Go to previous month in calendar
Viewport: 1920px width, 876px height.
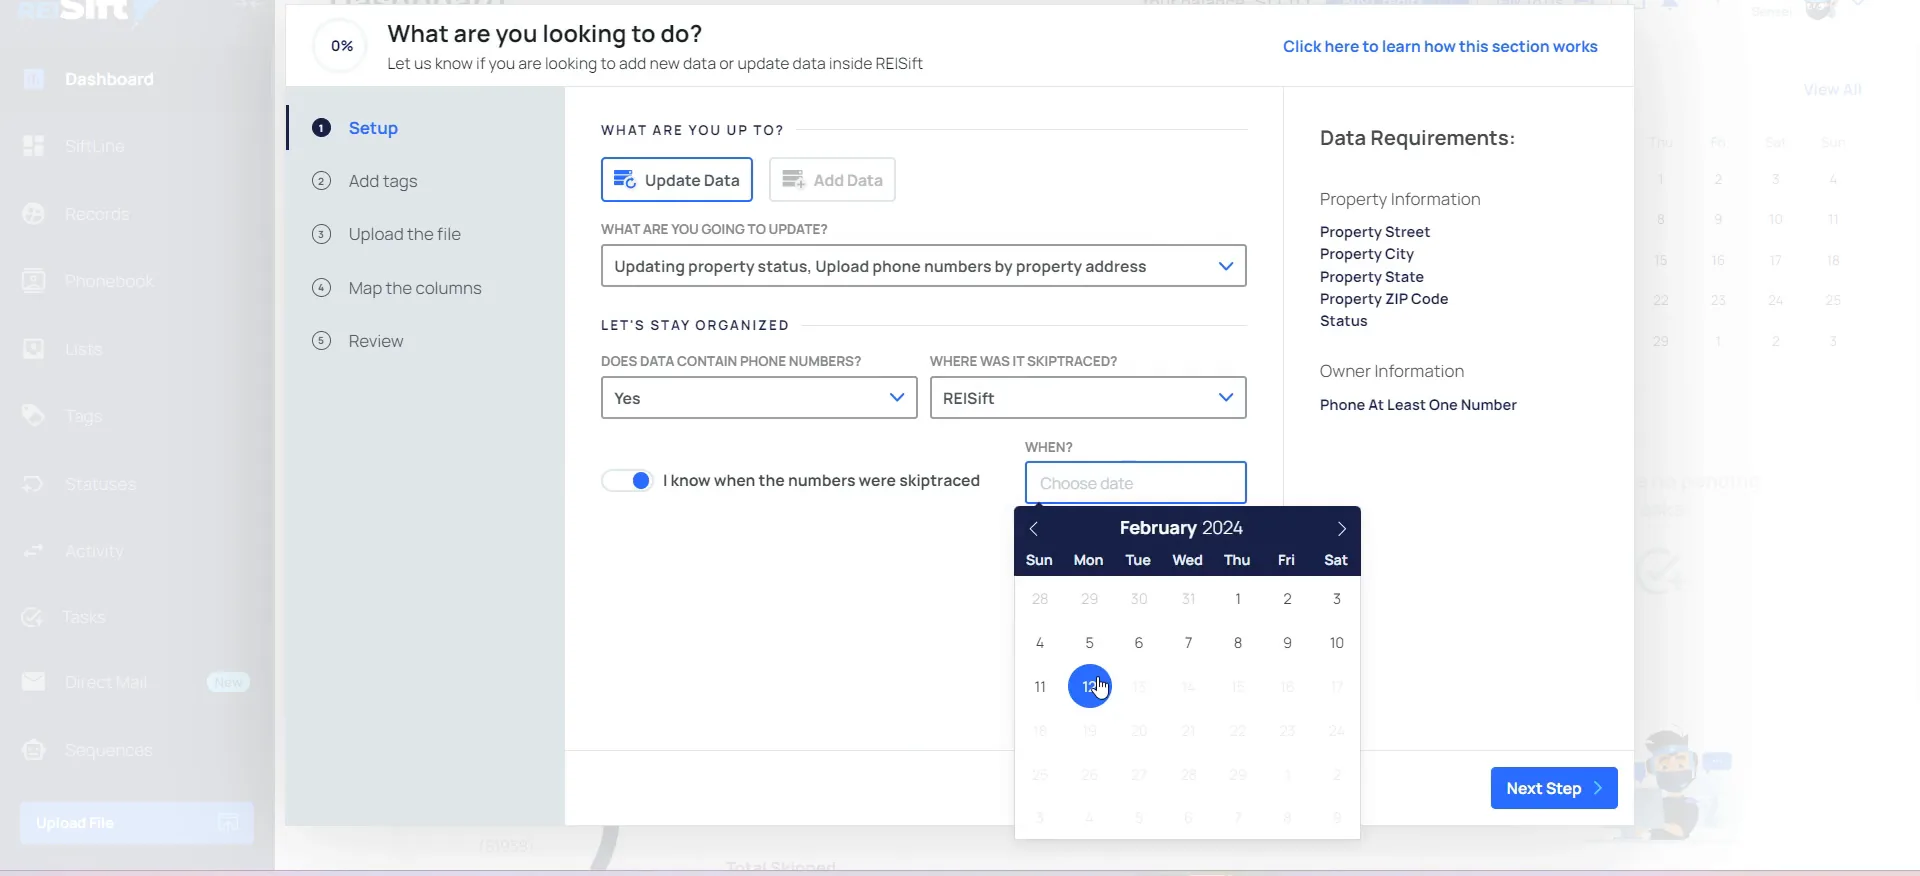point(1034,528)
